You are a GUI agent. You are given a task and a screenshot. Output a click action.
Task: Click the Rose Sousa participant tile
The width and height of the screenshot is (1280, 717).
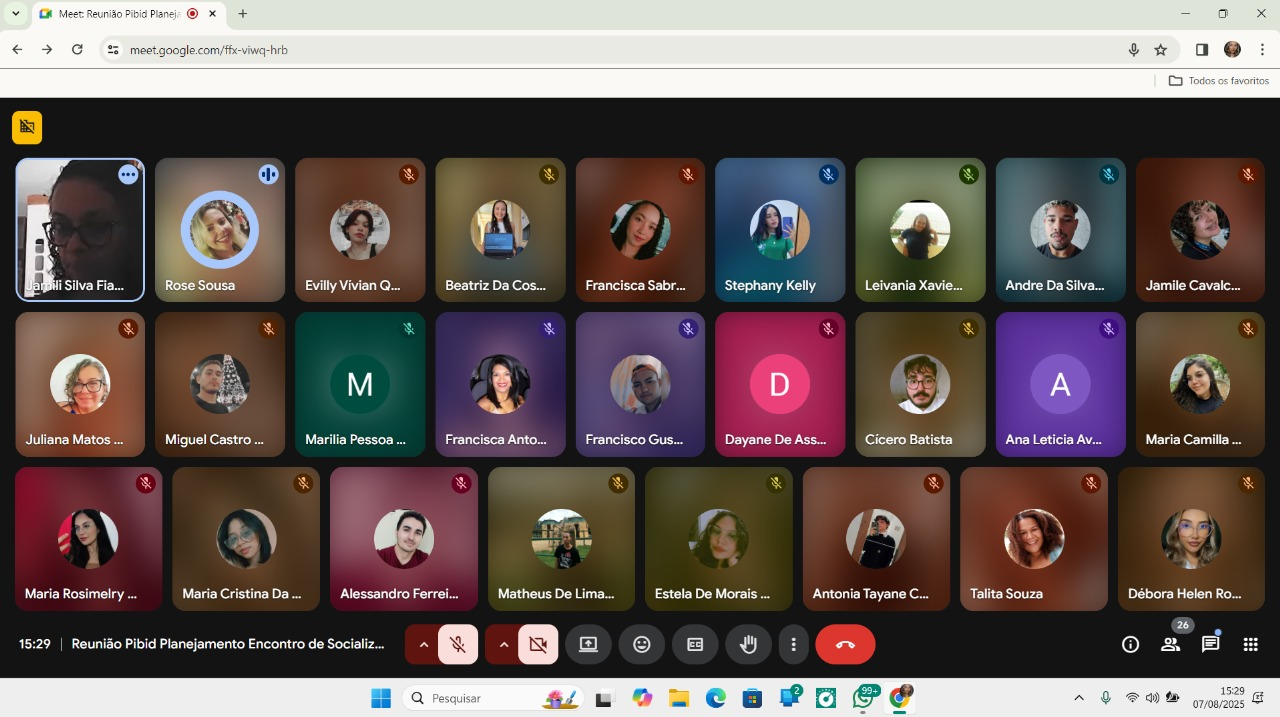pyautogui.click(x=220, y=230)
